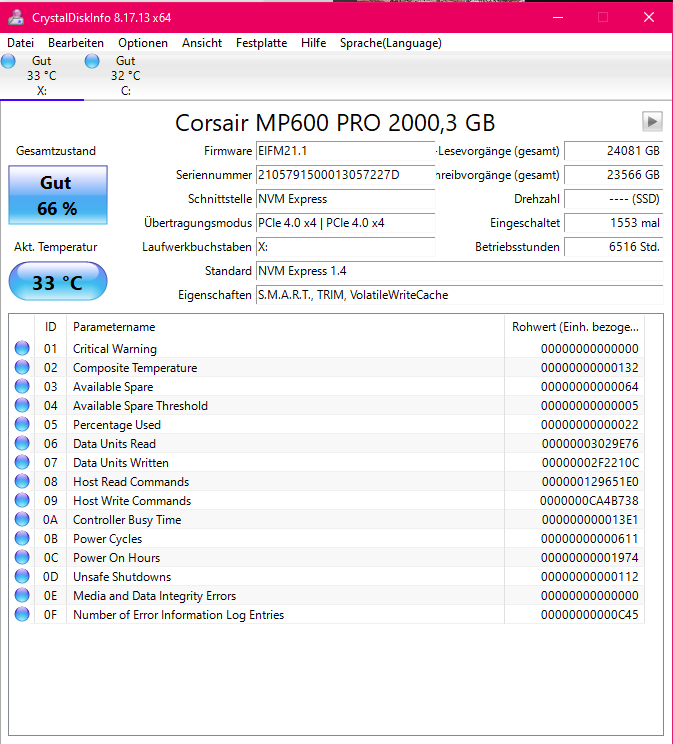This screenshot has height=744, width=673.
Task: Select the status orb for Error Information Log Entries
Action: coord(22,614)
